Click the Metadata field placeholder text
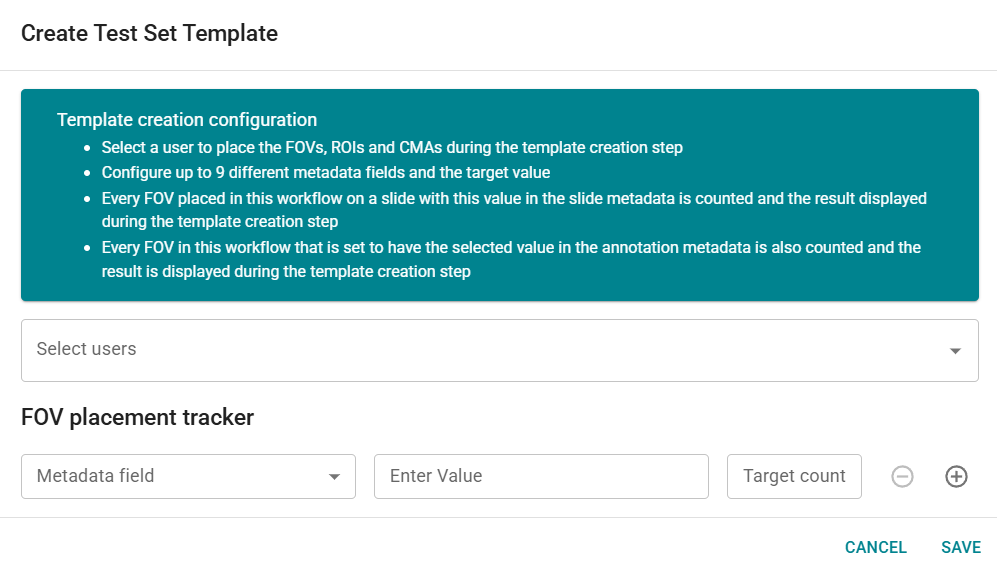Viewport: 997px width, 567px height. click(95, 476)
